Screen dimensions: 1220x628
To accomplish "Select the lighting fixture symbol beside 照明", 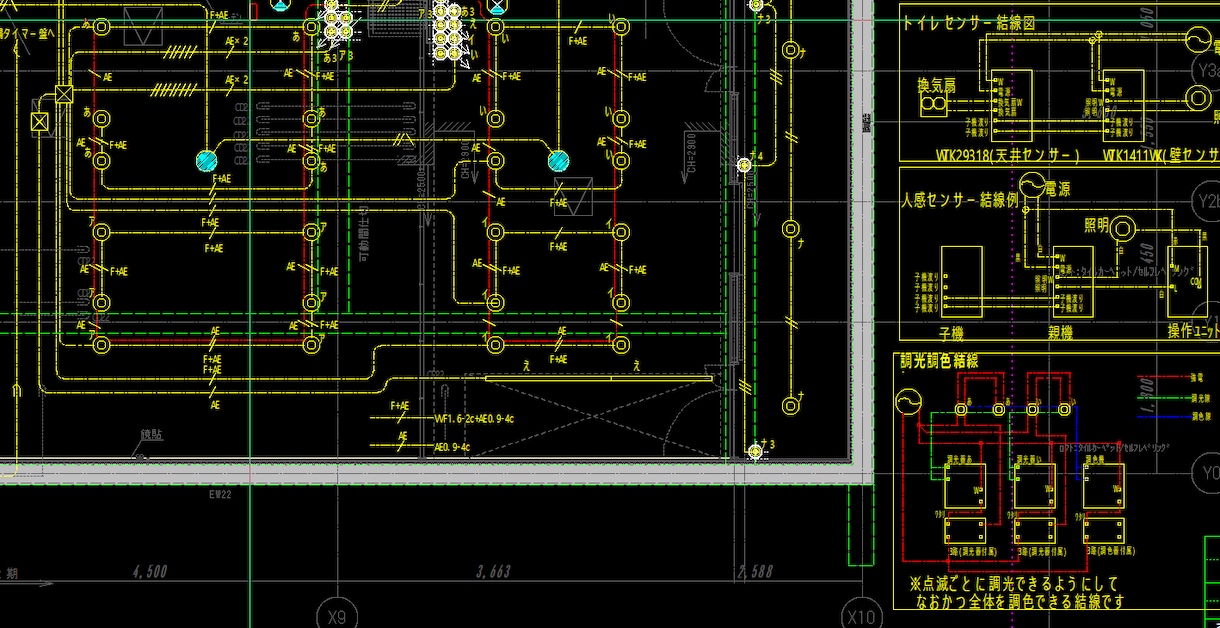I will click(1124, 228).
